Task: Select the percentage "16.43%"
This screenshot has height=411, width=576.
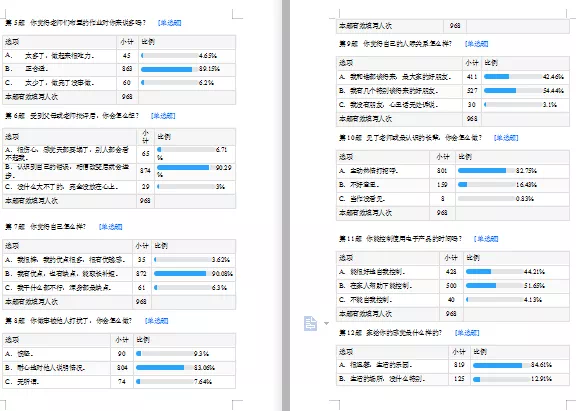Action: pyautogui.click(x=526, y=185)
